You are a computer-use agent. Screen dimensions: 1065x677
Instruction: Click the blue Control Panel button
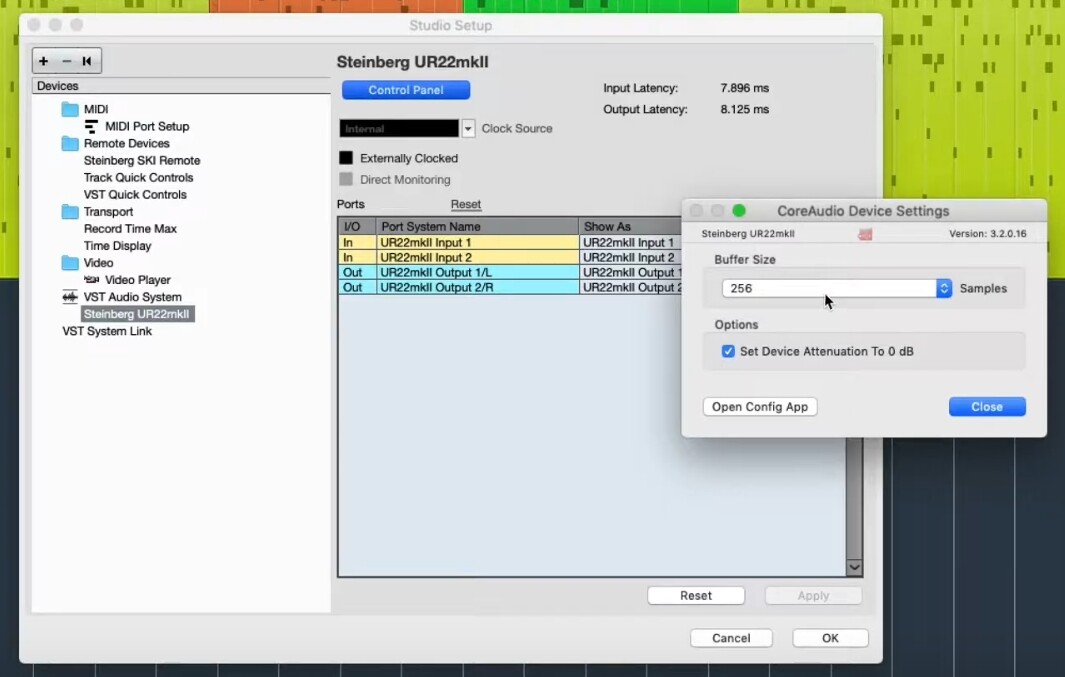tap(405, 90)
